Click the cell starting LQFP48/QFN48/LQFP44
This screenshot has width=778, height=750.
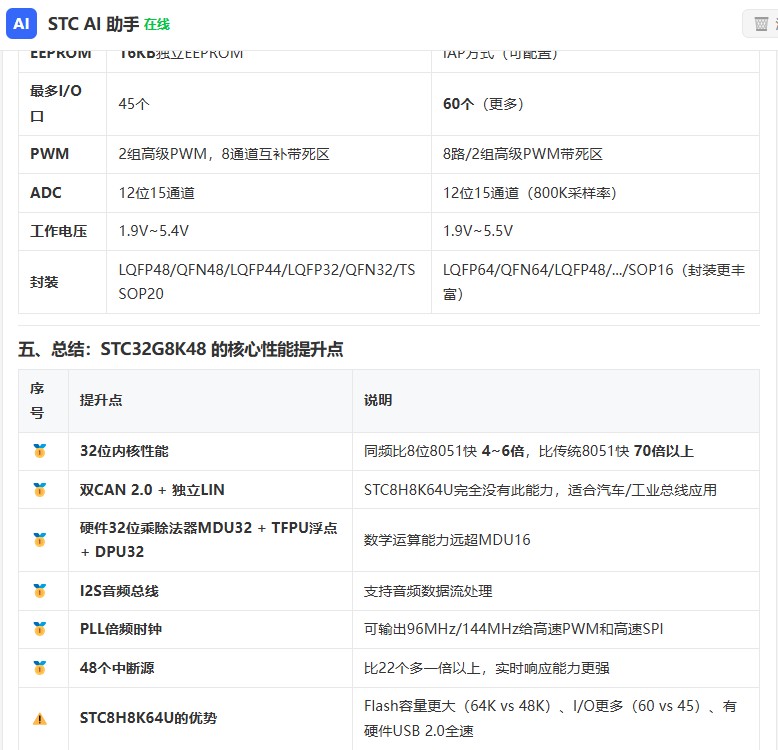267,282
